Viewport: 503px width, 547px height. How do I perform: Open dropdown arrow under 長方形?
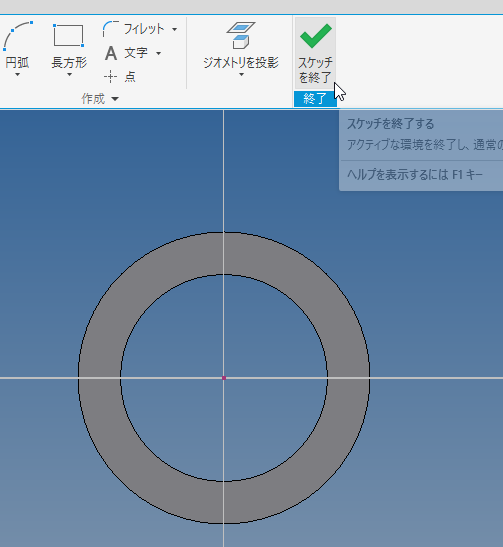click(69, 74)
